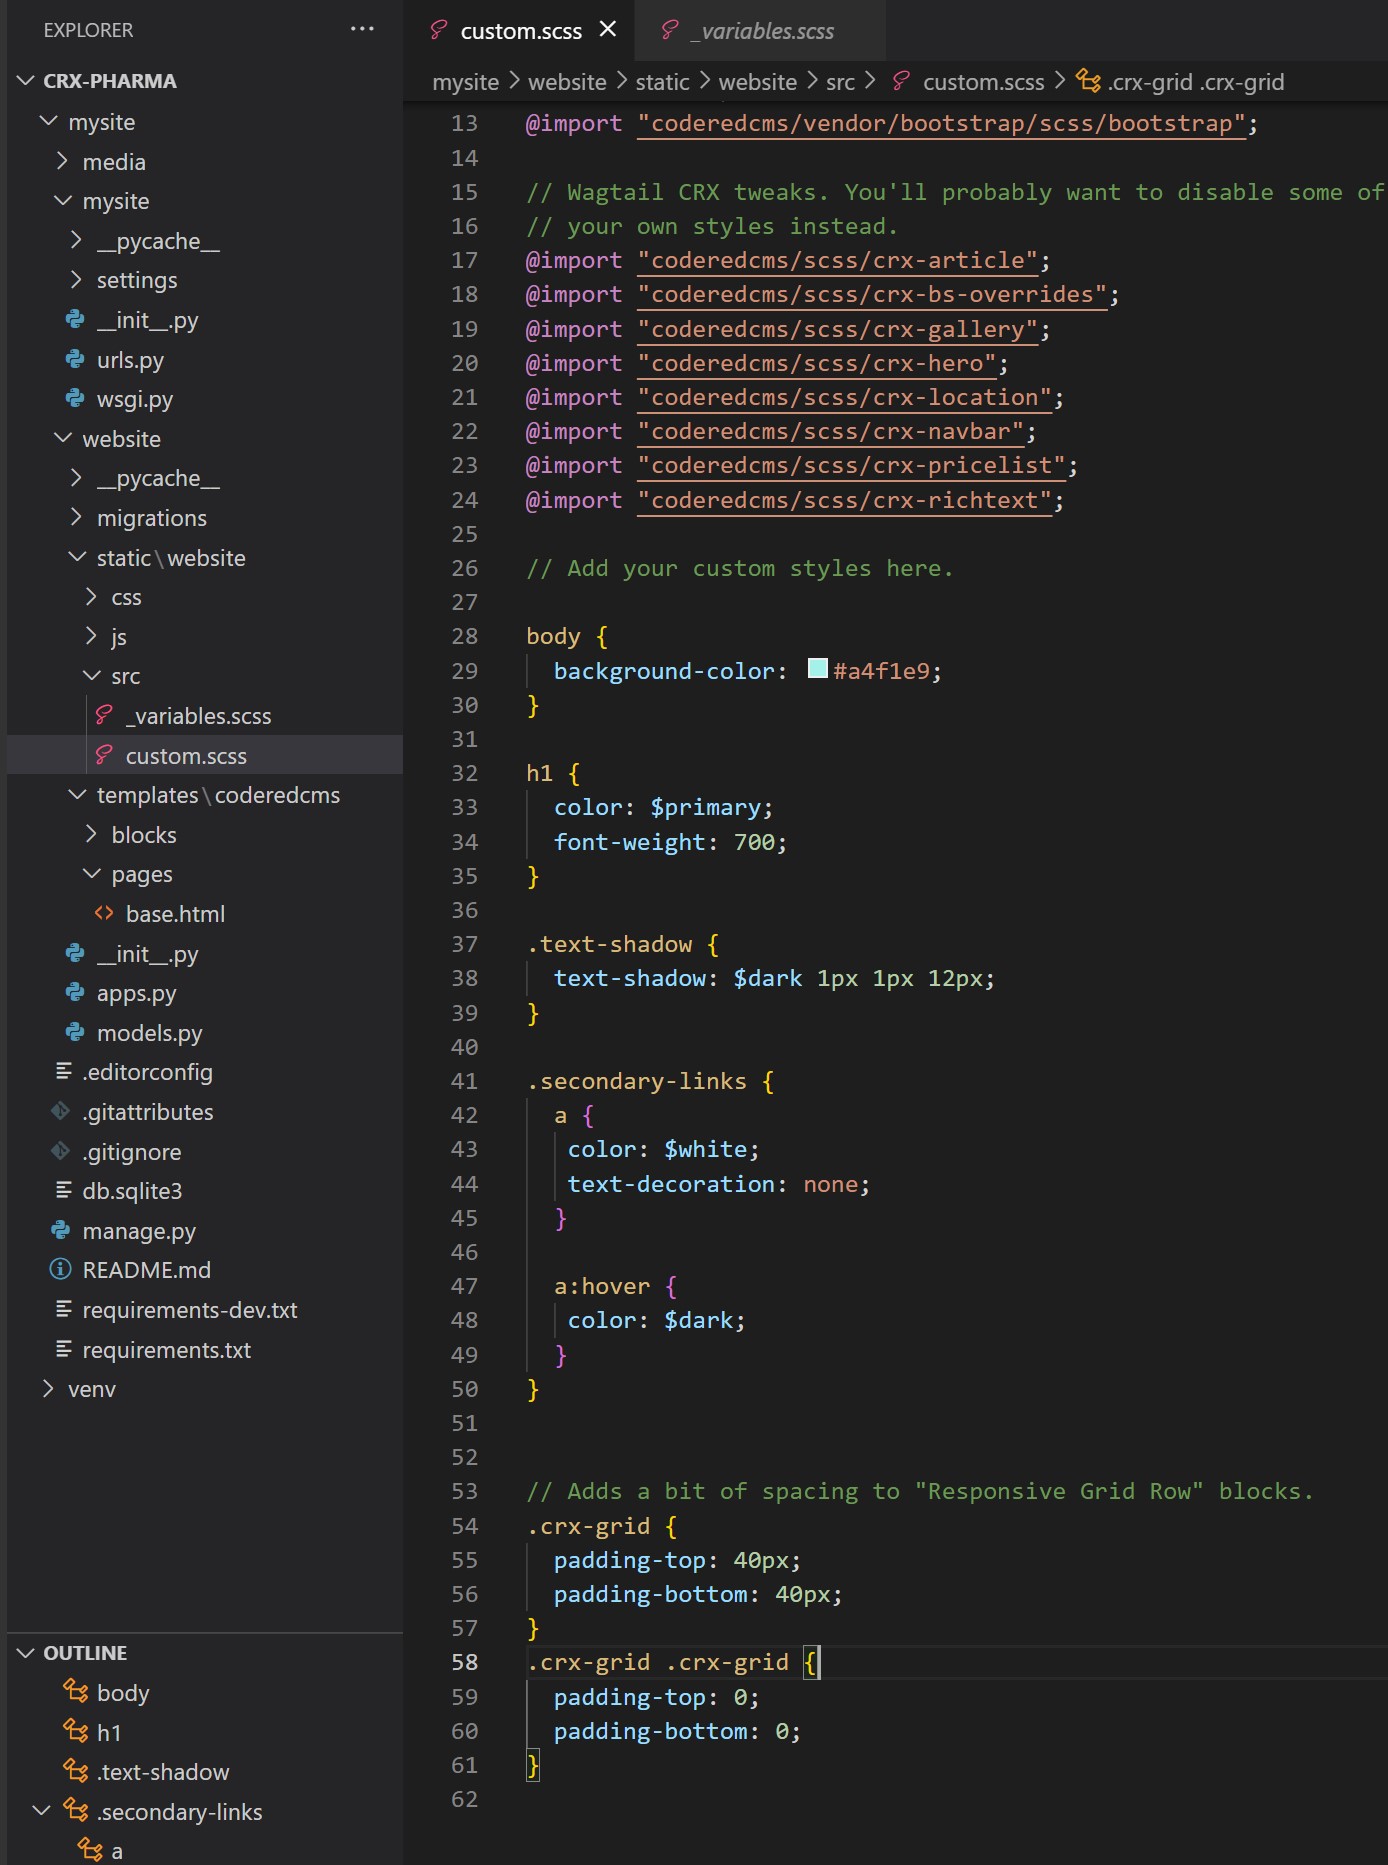Viewport: 1388px width, 1865px height.
Task: Close the custom.scss editor tab
Action: click(x=608, y=30)
